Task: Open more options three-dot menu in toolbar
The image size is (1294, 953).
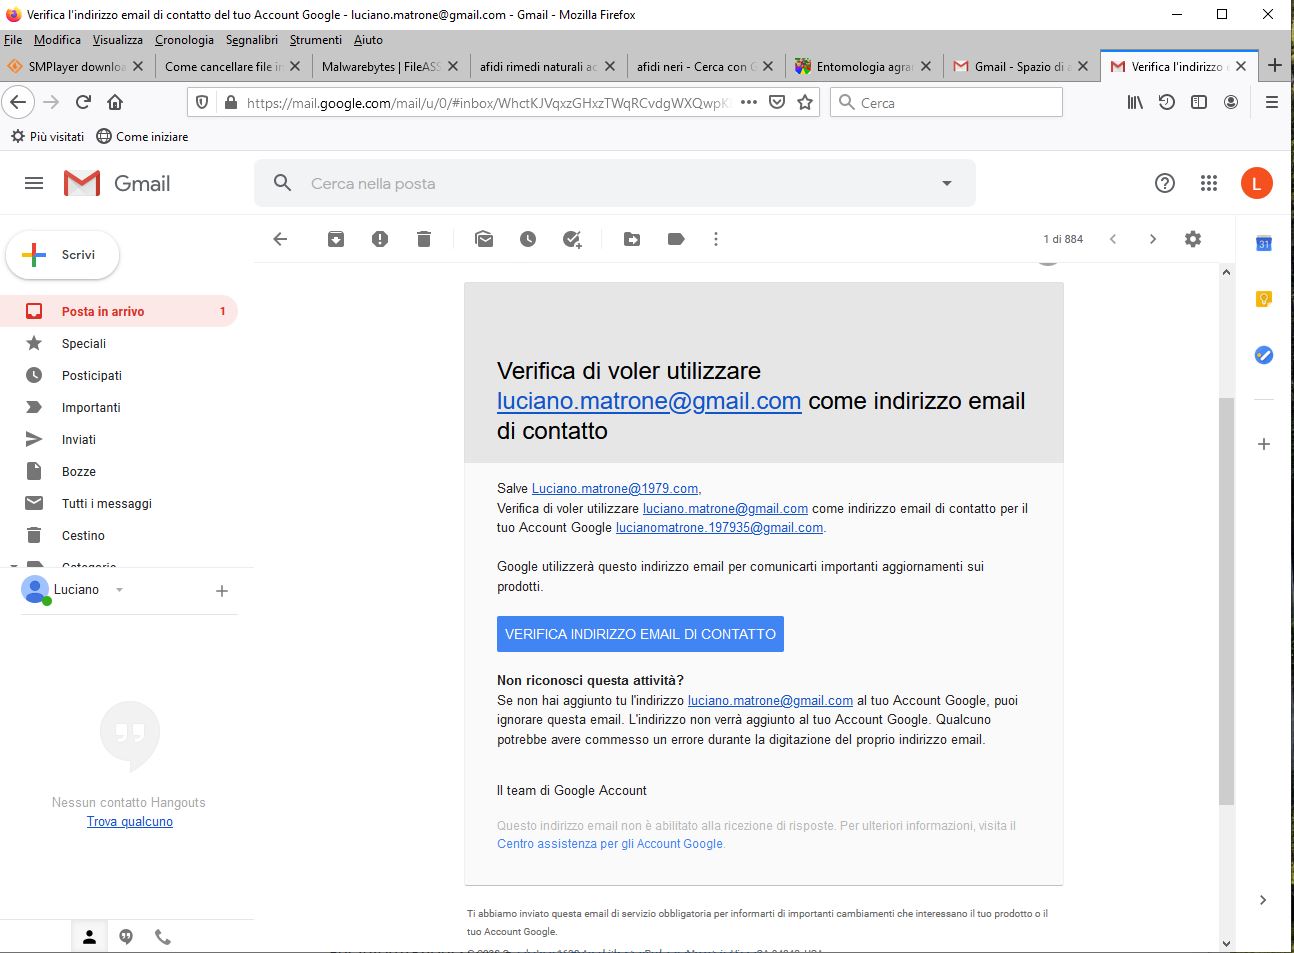Action: [716, 239]
